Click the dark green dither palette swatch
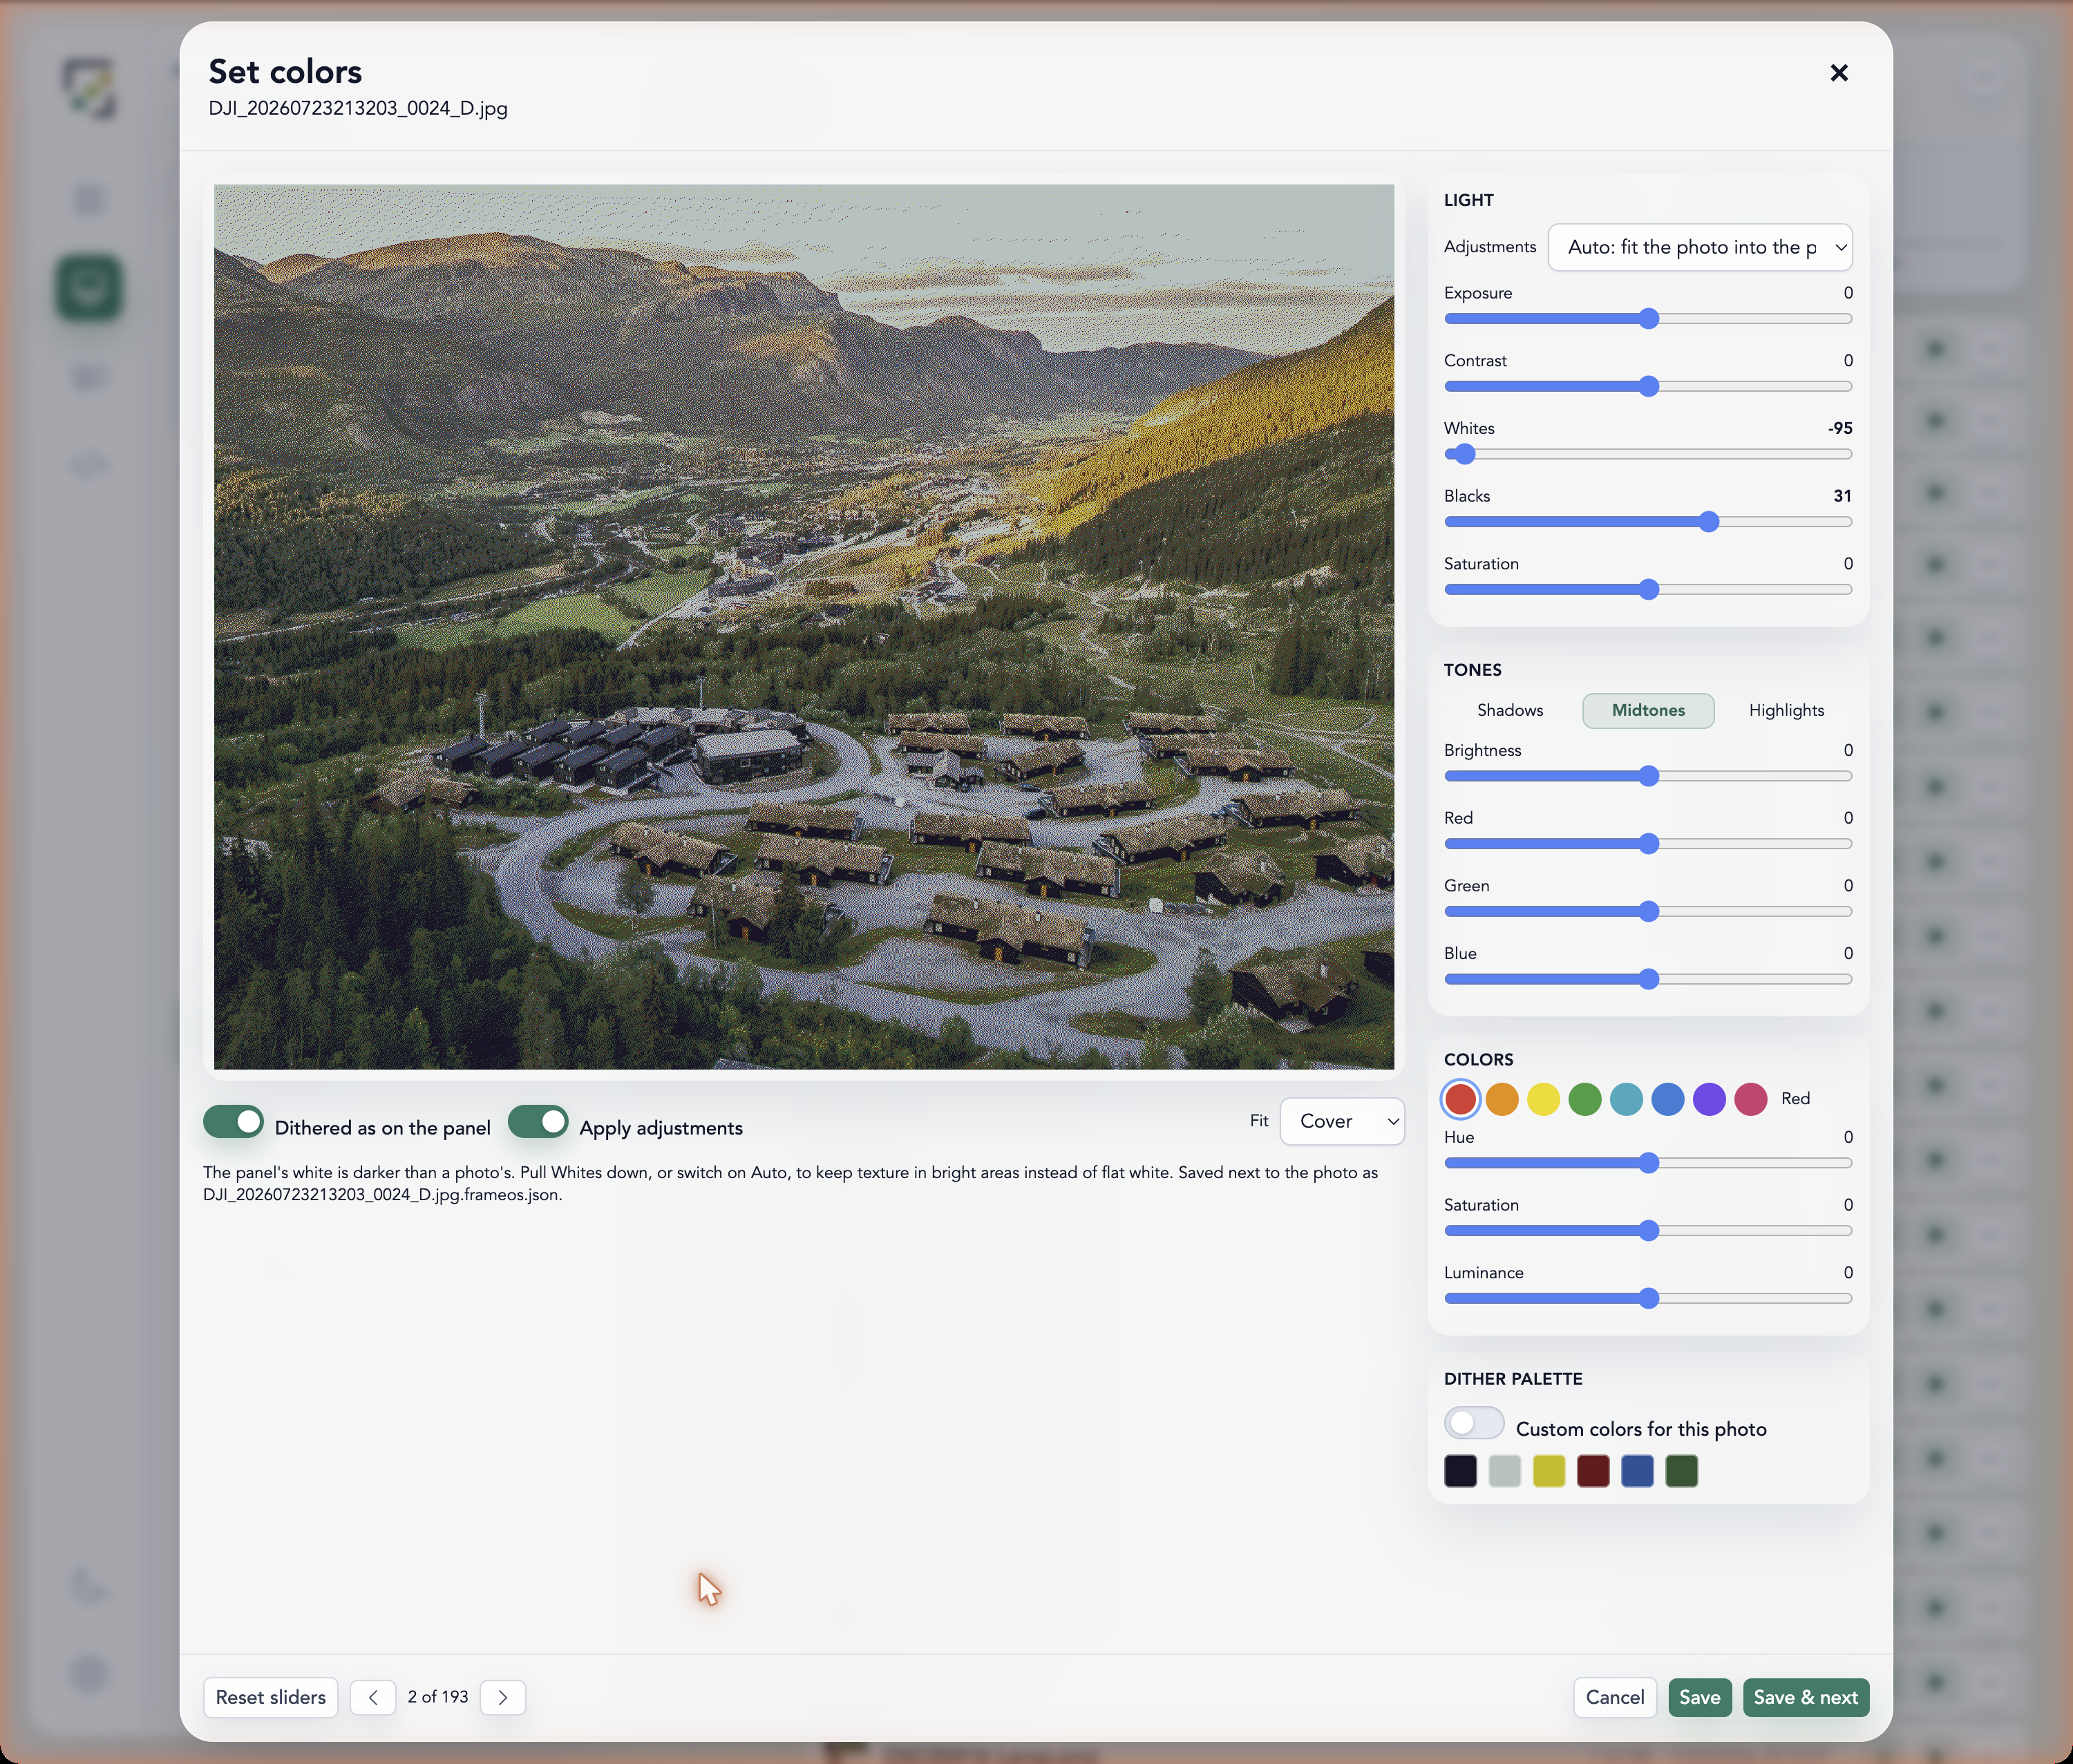Viewport: 2073px width, 1764px height. coord(1682,1471)
